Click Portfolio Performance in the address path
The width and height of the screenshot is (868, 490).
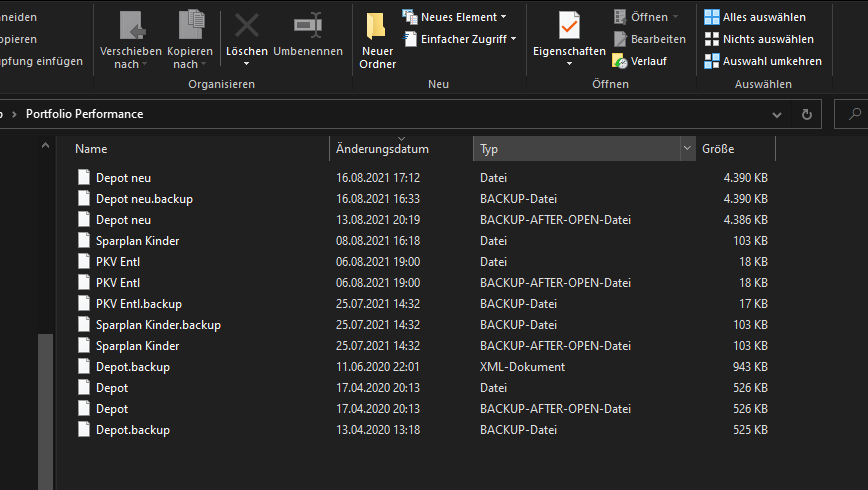[85, 114]
